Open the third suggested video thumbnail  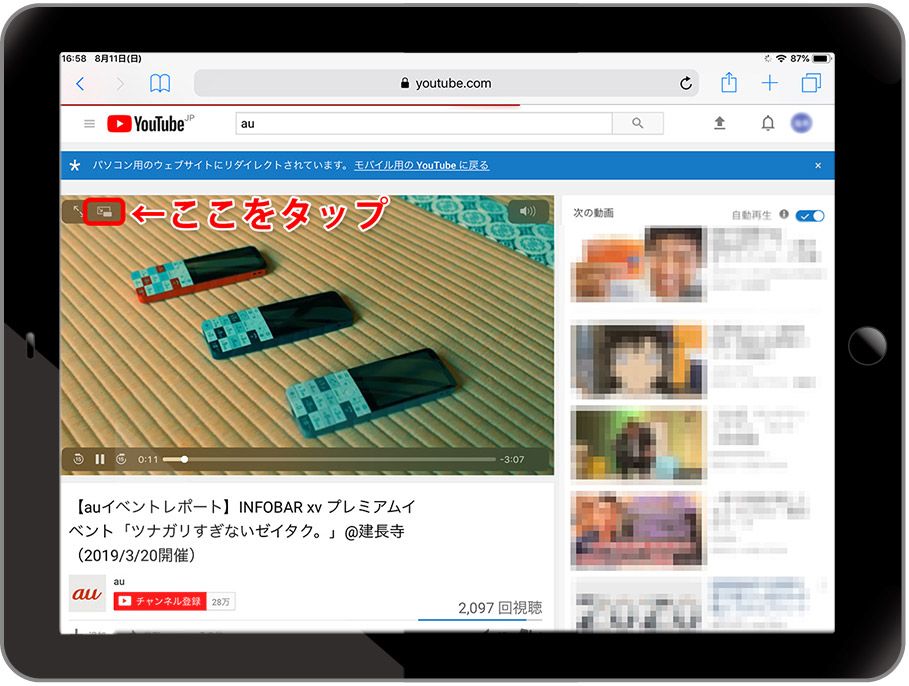(638, 444)
